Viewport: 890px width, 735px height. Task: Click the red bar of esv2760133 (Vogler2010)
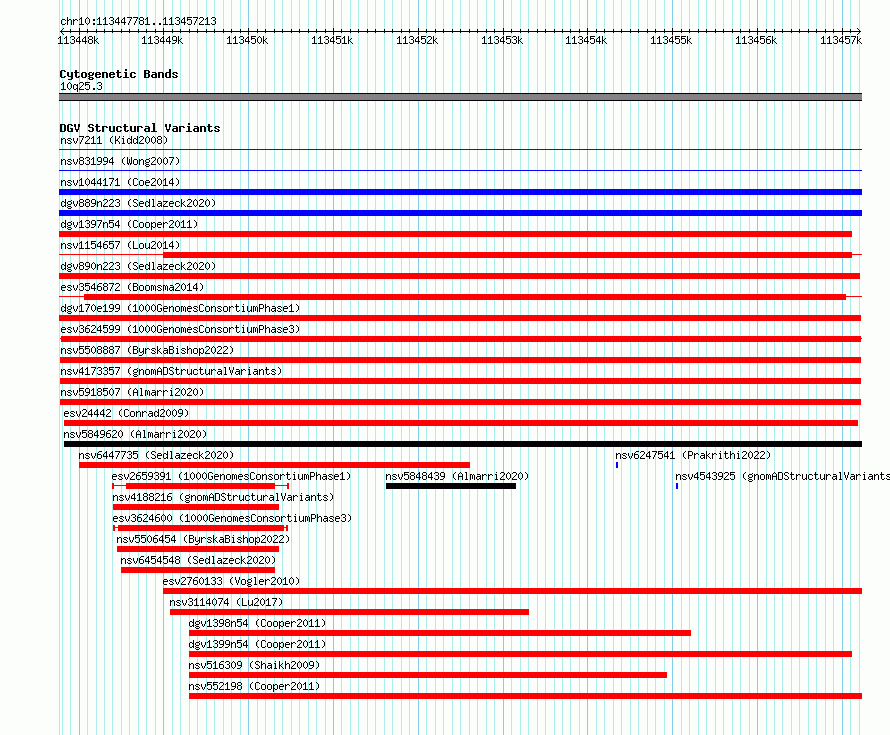click(x=513, y=591)
